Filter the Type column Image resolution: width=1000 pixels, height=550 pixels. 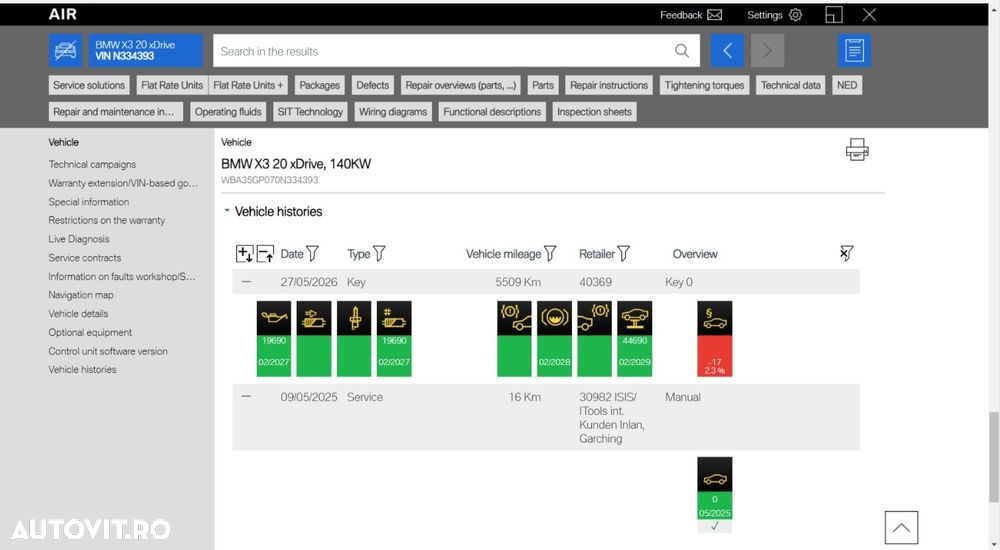[379, 254]
